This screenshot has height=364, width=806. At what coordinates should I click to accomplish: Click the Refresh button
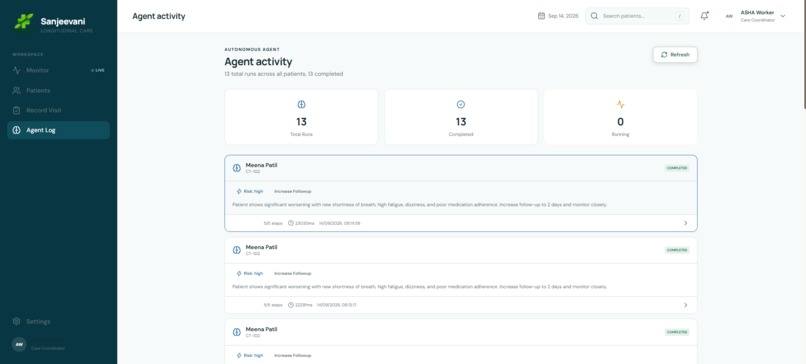click(675, 54)
